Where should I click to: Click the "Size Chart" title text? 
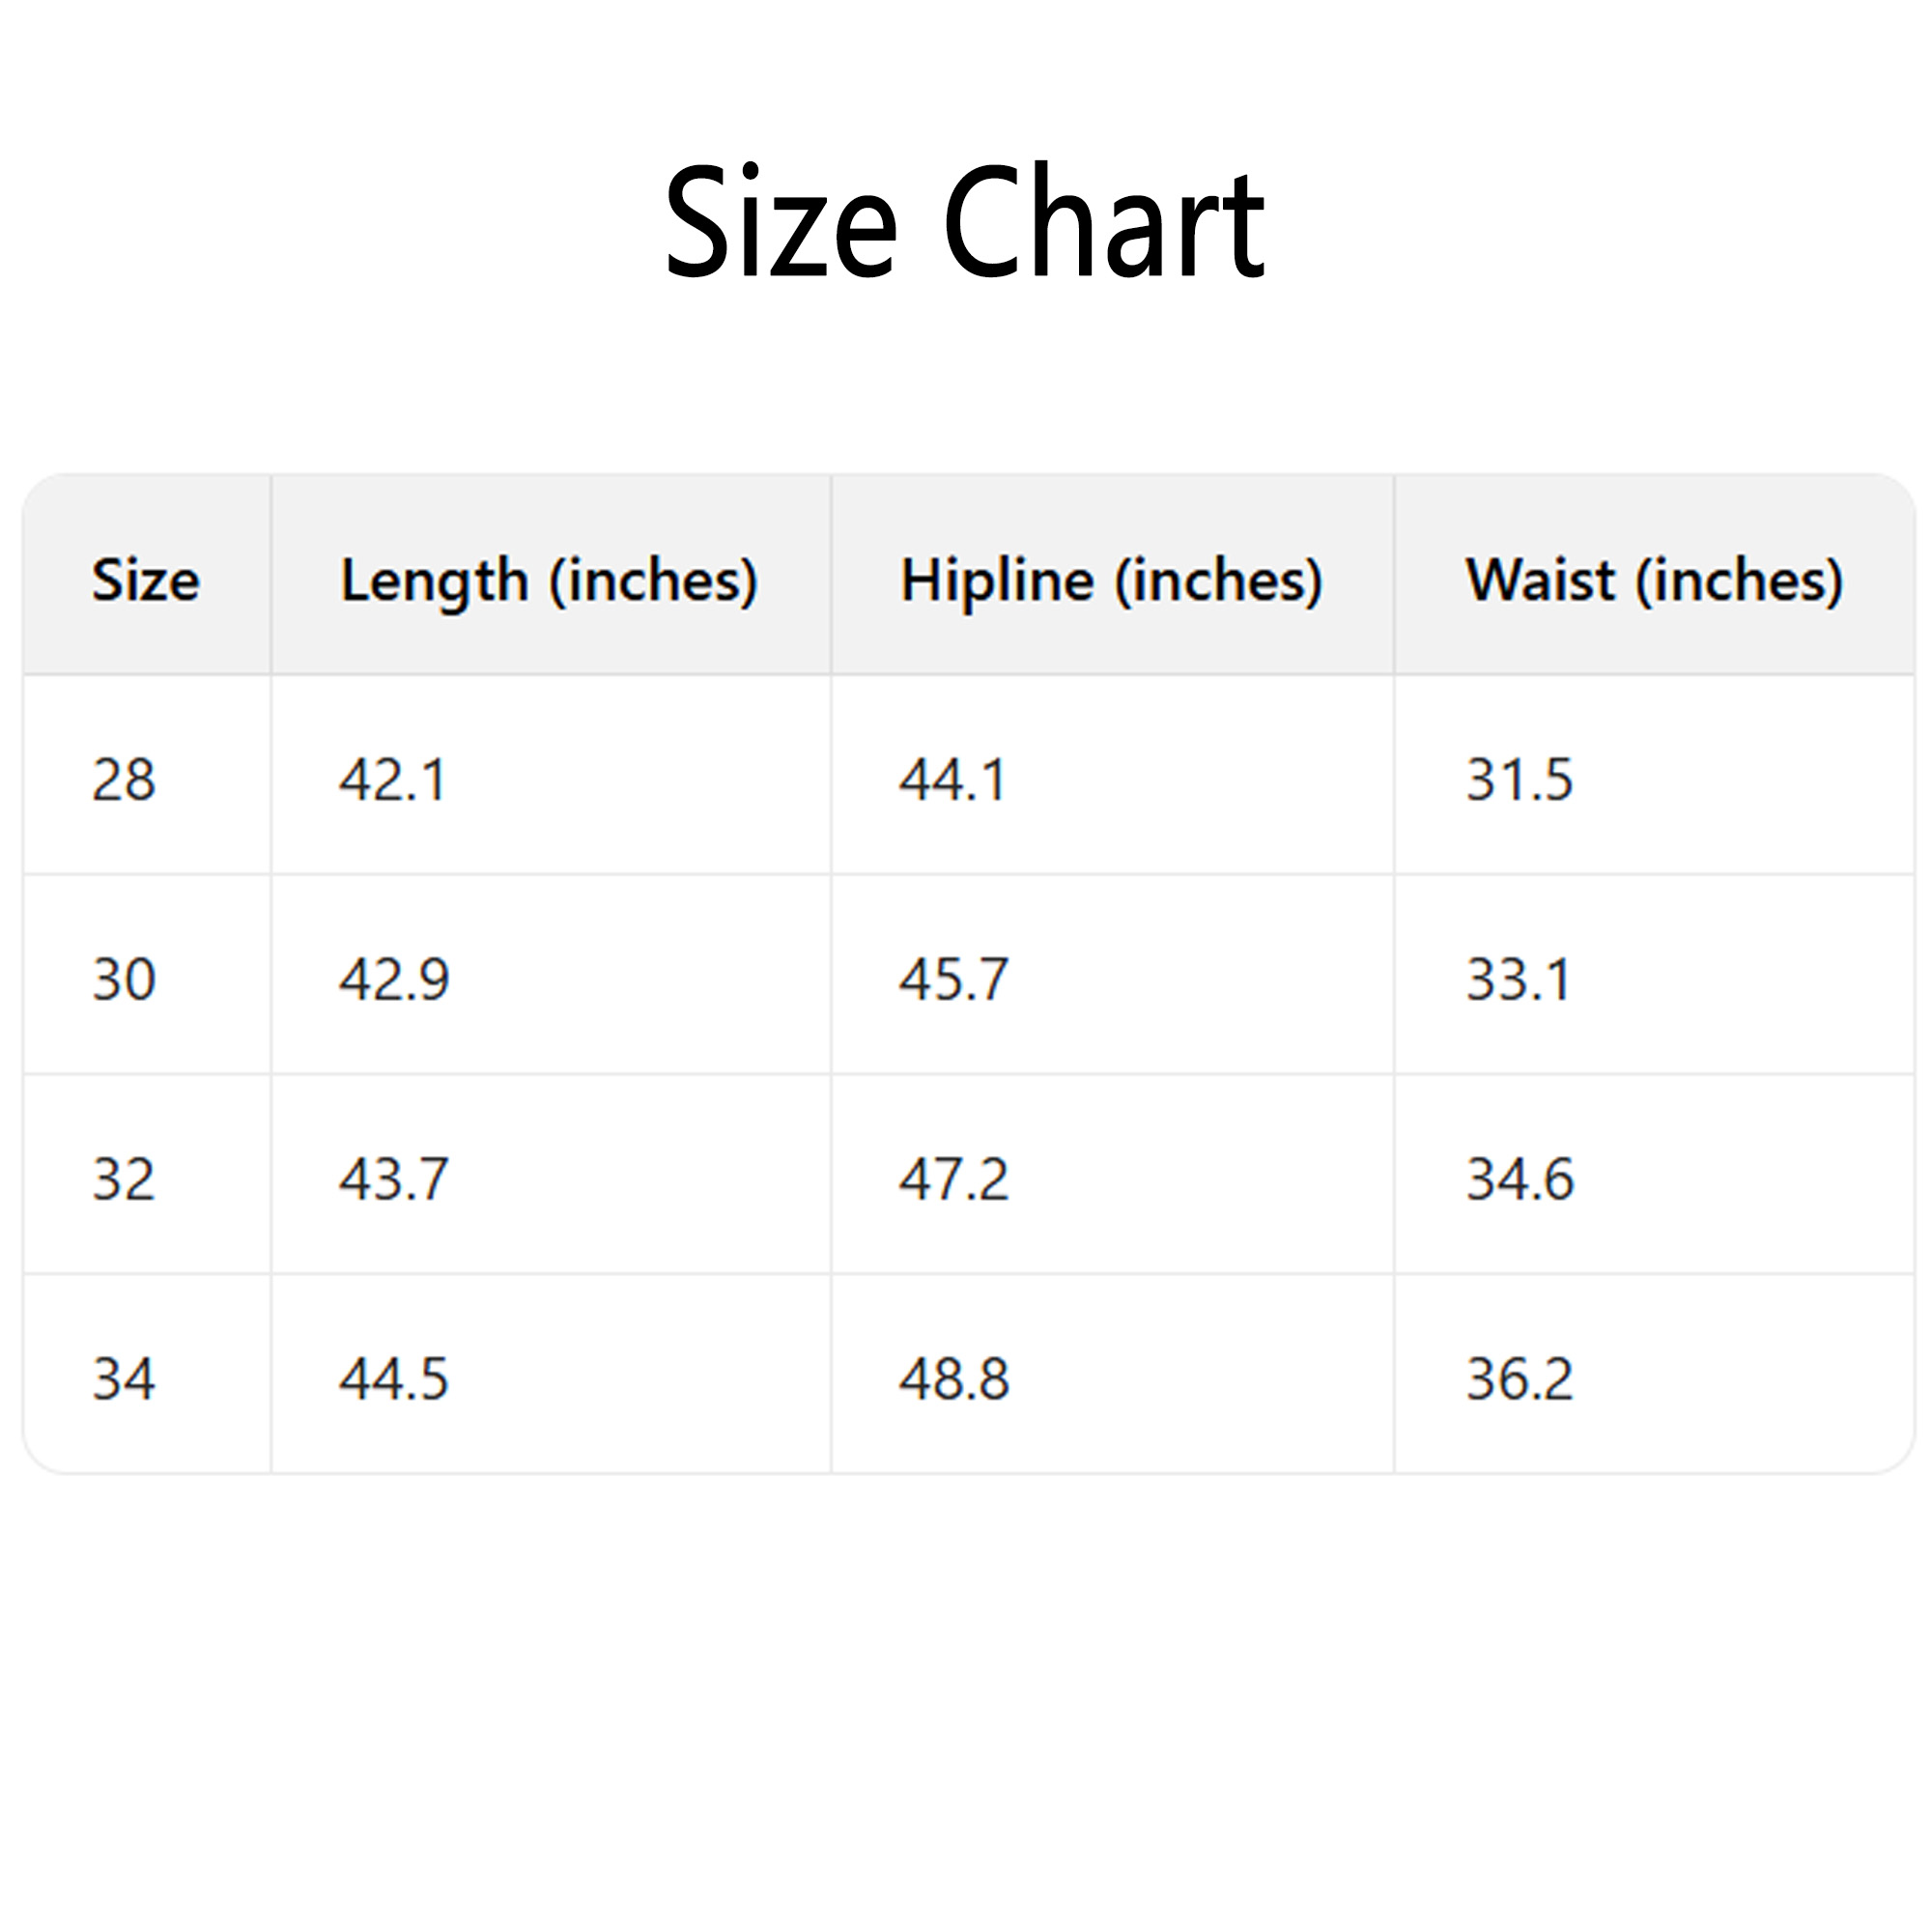pyautogui.click(x=965, y=222)
